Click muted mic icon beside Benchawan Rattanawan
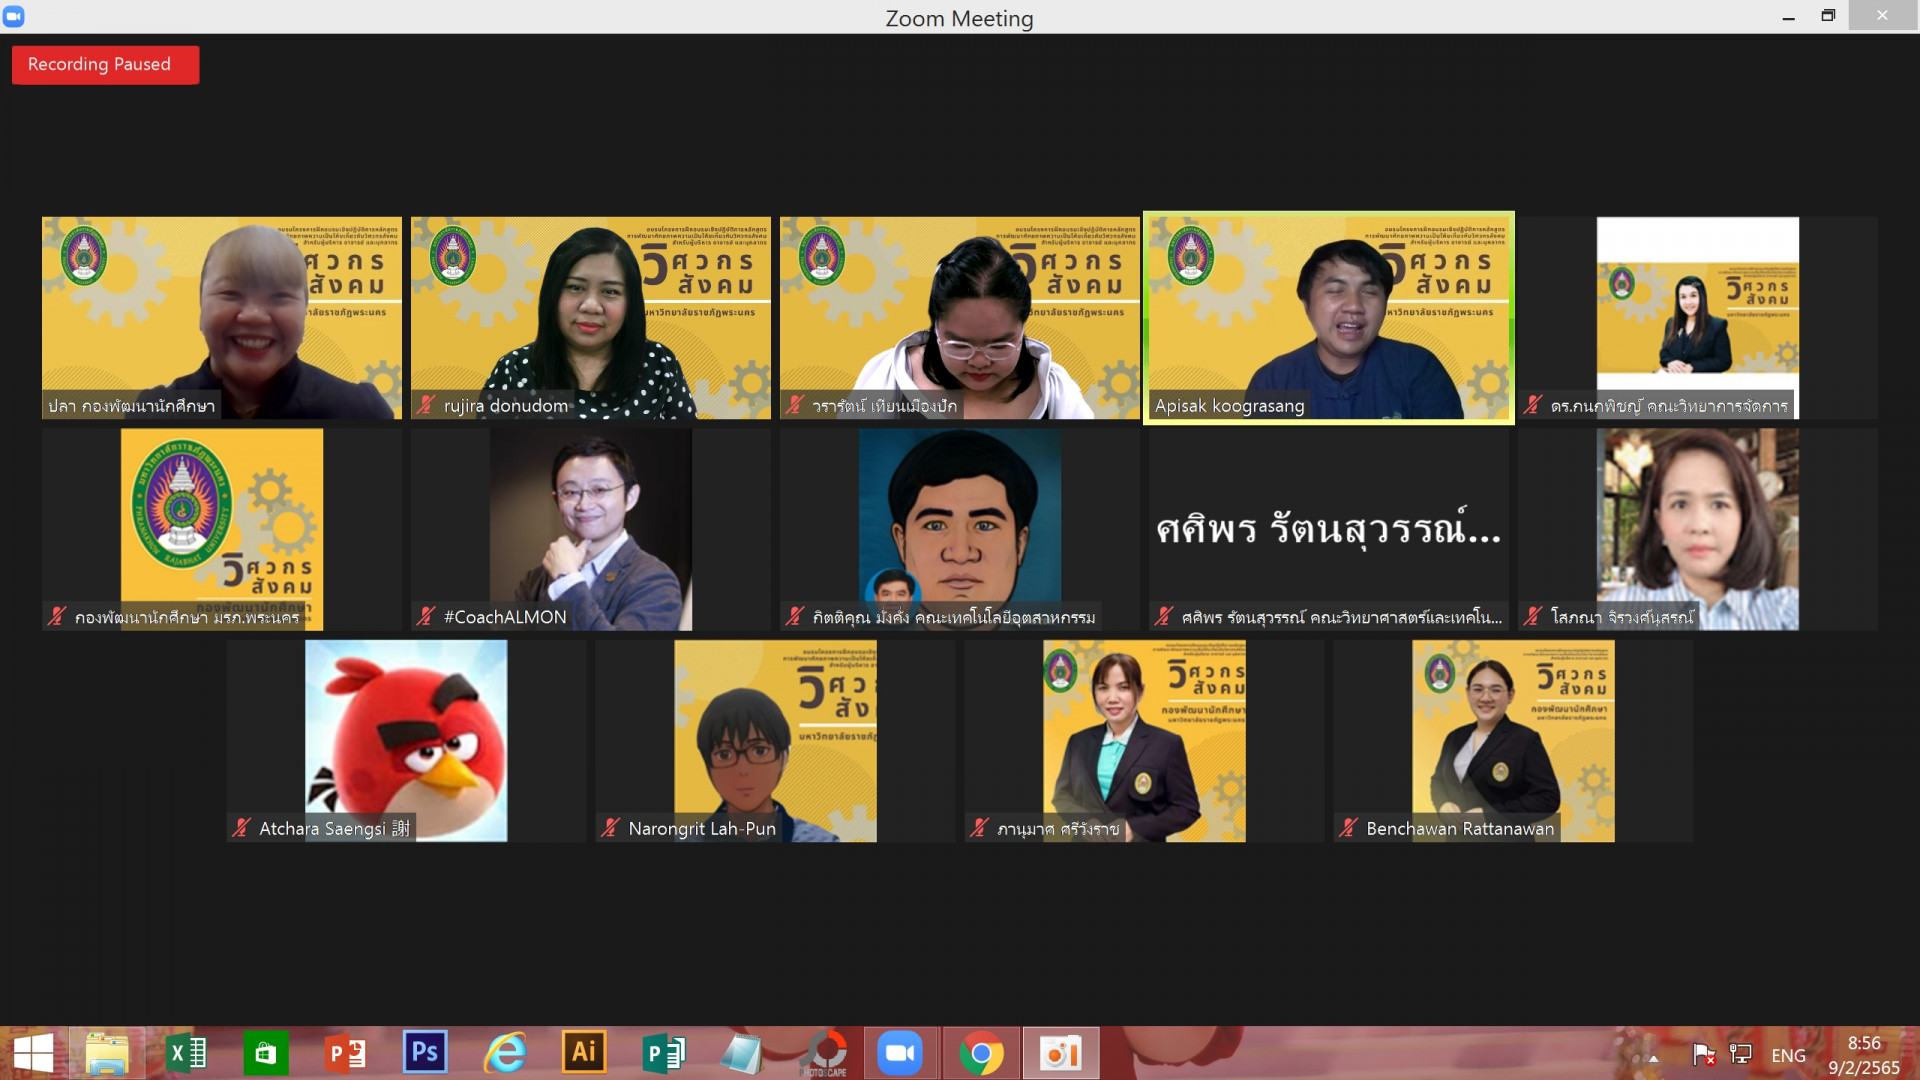 1349,828
